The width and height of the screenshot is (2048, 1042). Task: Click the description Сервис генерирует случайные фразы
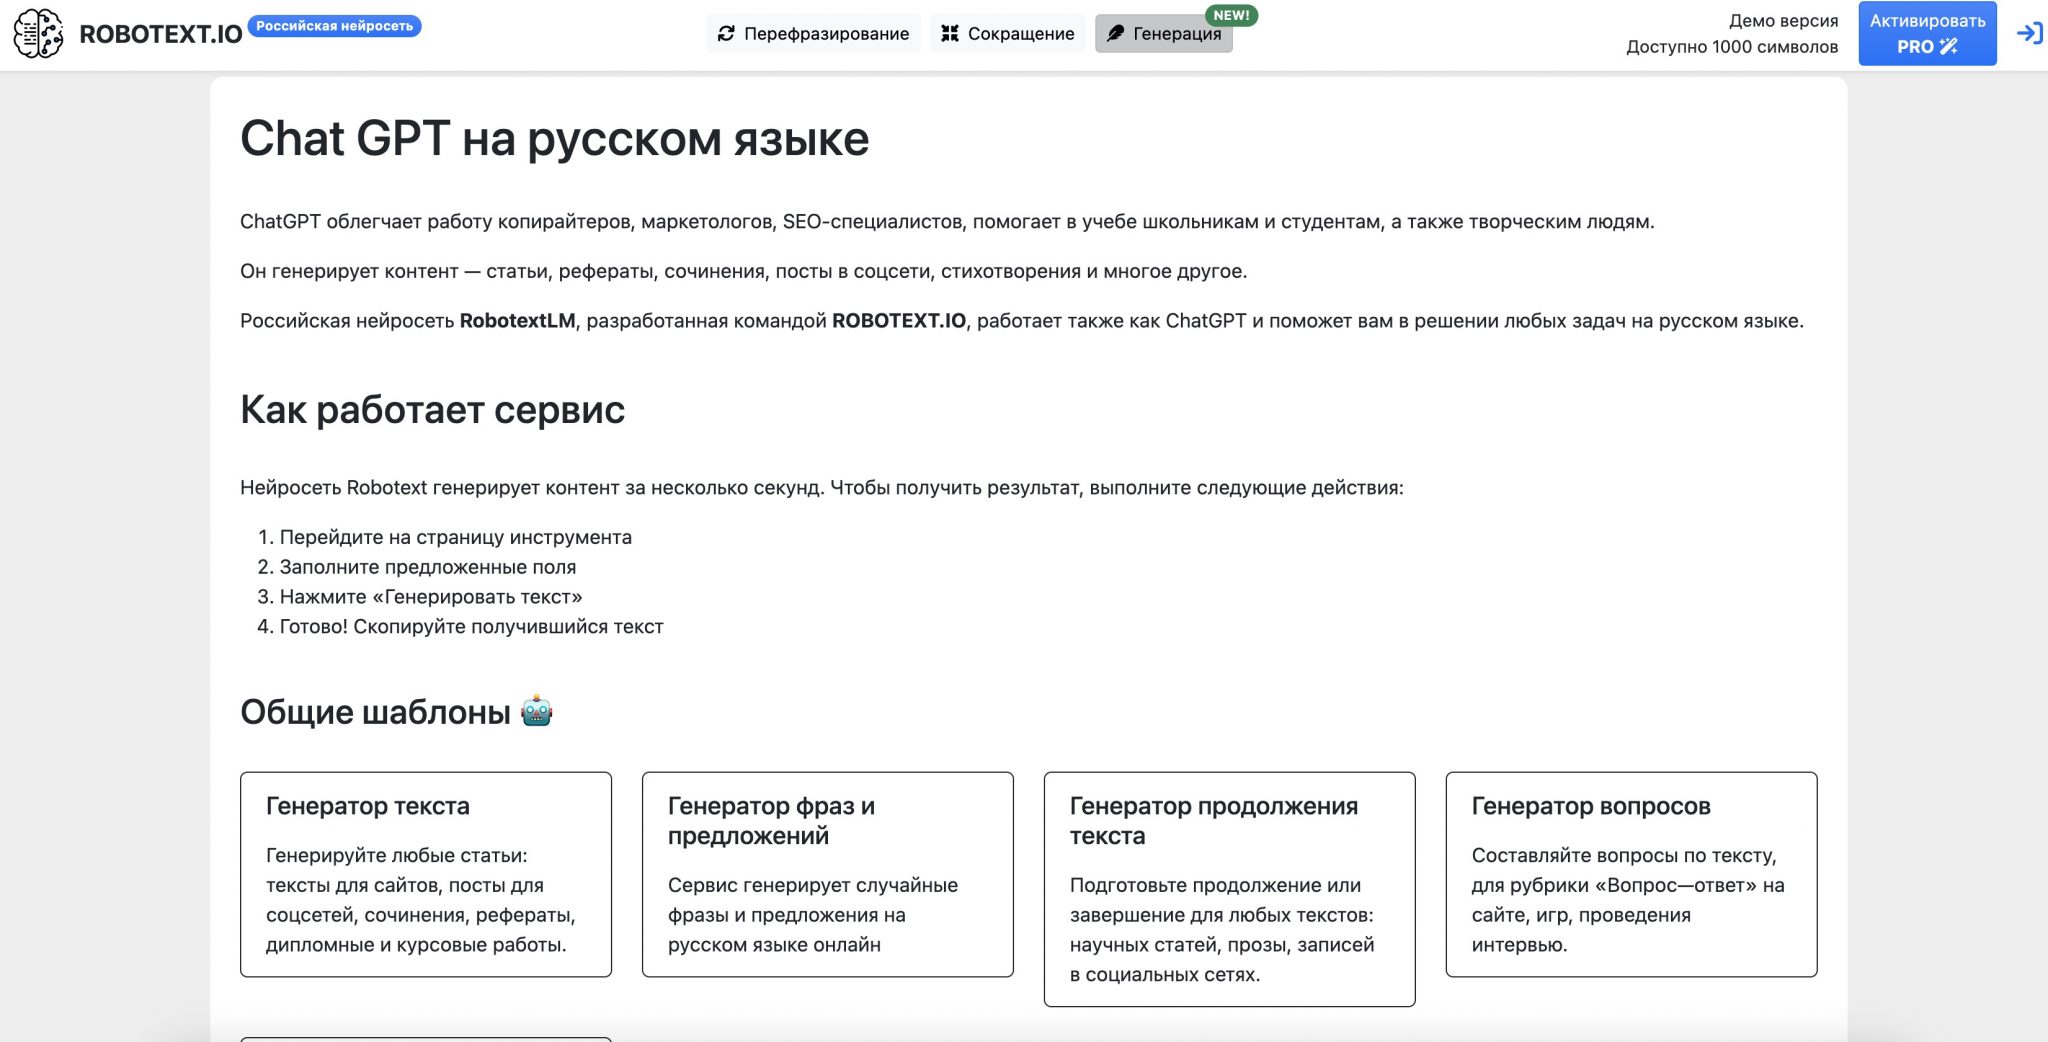[813, 915]
